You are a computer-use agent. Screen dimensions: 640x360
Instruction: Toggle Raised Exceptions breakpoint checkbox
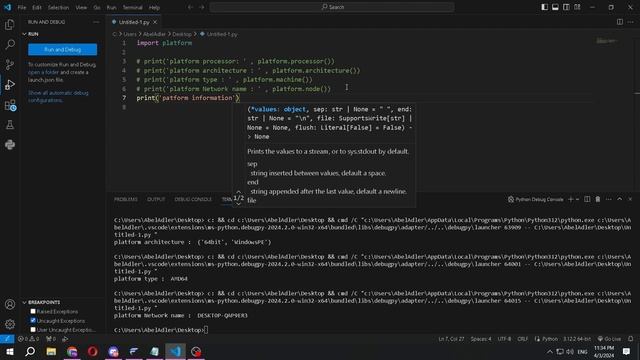pyautogui.click(x=33, y=311)
